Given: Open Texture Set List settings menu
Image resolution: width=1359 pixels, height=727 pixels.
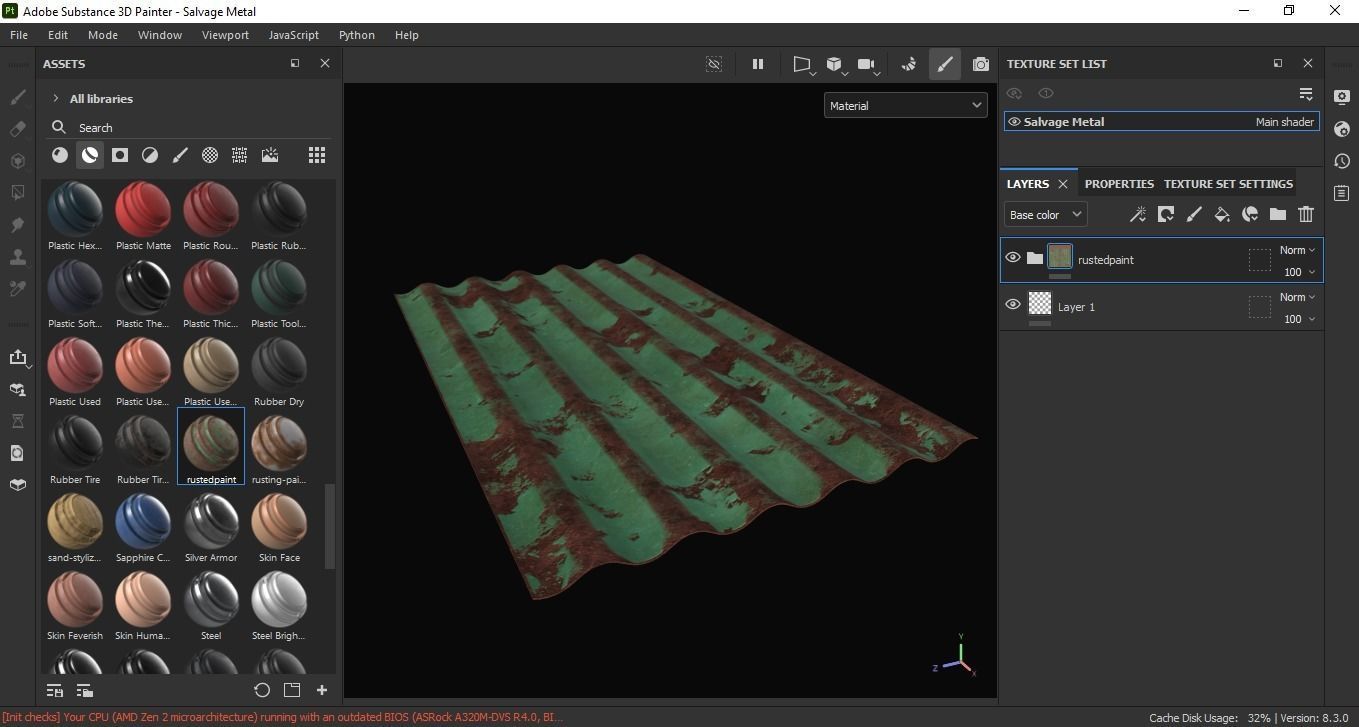Looking at the screenshot, I should click(1306, 93).
